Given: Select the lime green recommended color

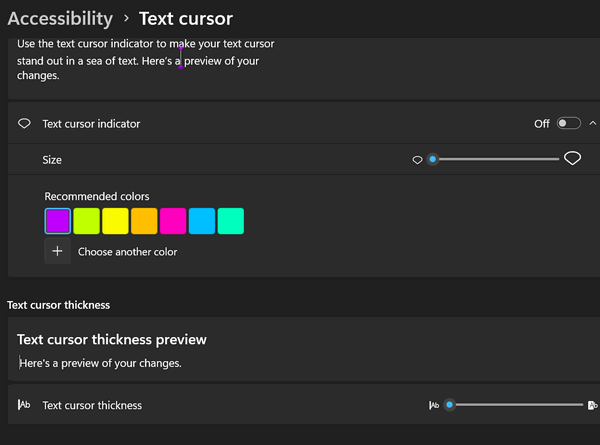Looking at the screenshot, I should [x=86, y=221].
